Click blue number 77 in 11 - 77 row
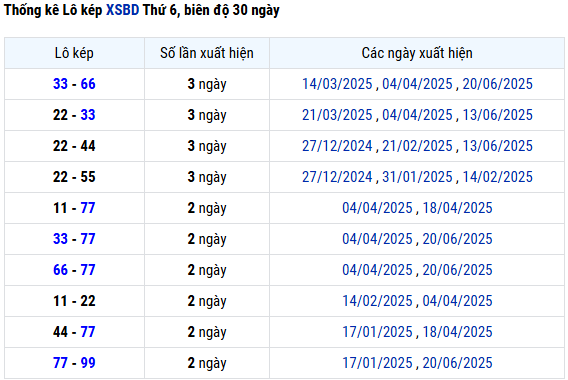The height and width of the screenshot is (380, 568). pos(88,208)
